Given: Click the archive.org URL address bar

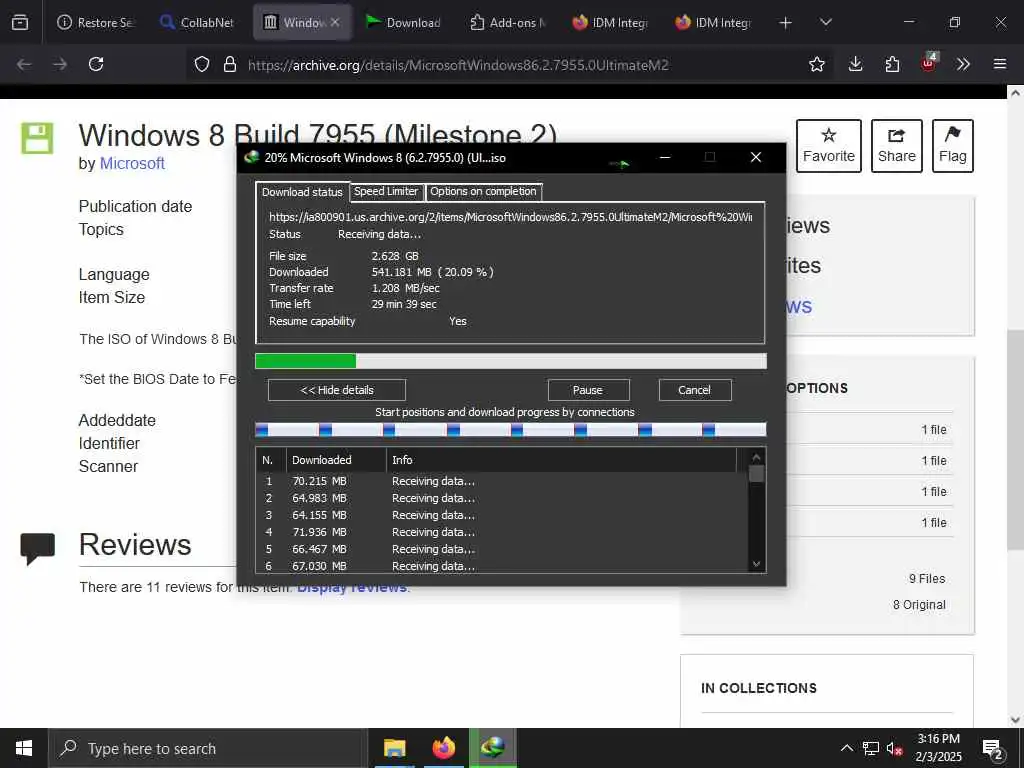Looking at the screenshot, I should (458, 65).
